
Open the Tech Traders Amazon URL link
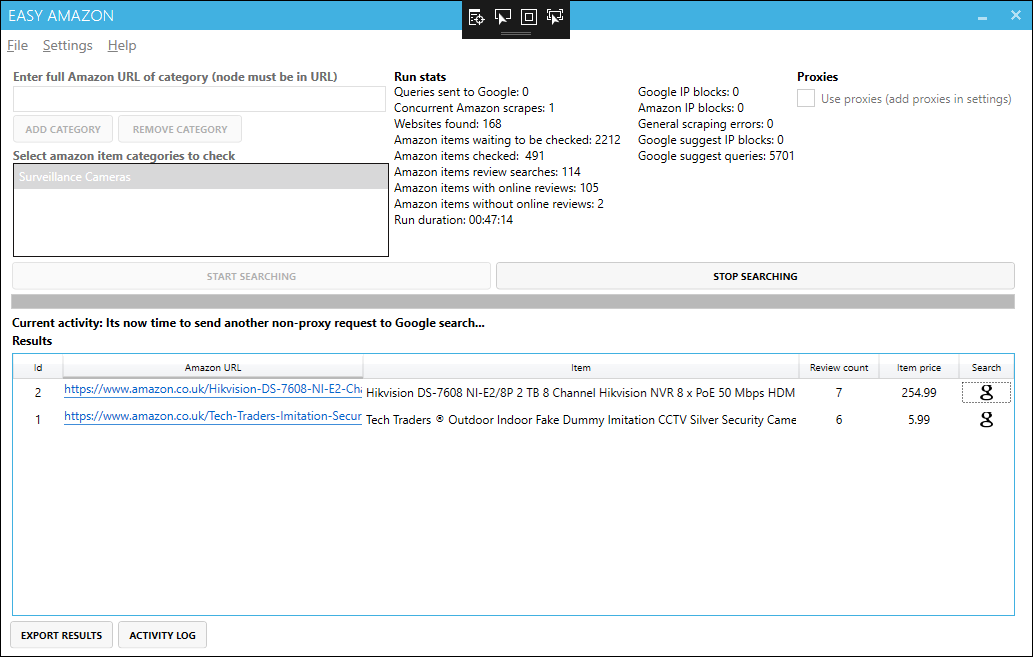[212, 417]
